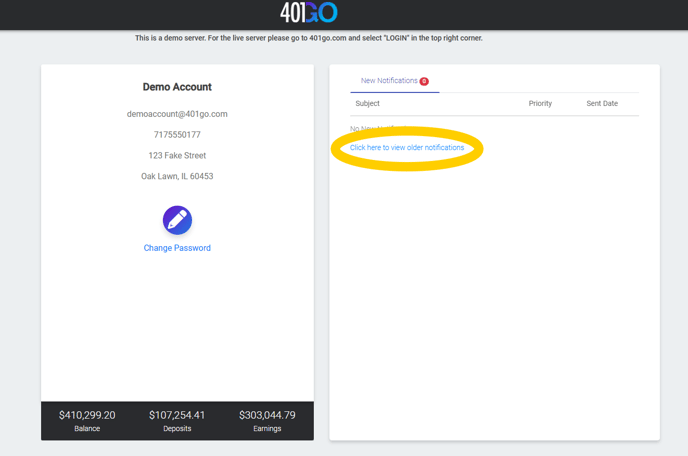
Task: Click the red notification count badge
Action: 424,81
